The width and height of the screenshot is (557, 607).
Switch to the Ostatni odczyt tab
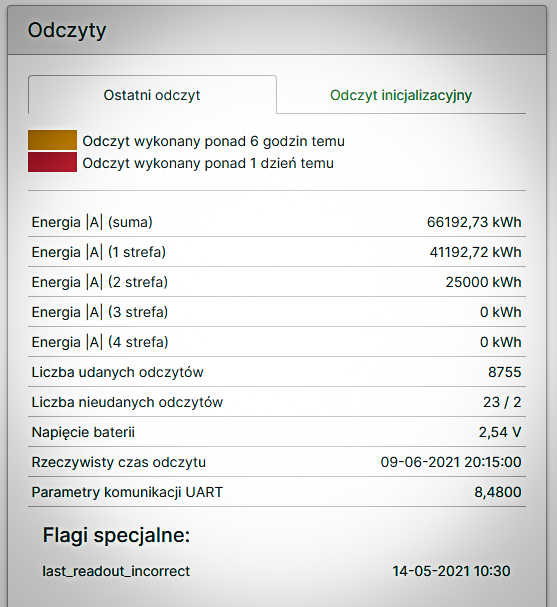coord(152,95)
